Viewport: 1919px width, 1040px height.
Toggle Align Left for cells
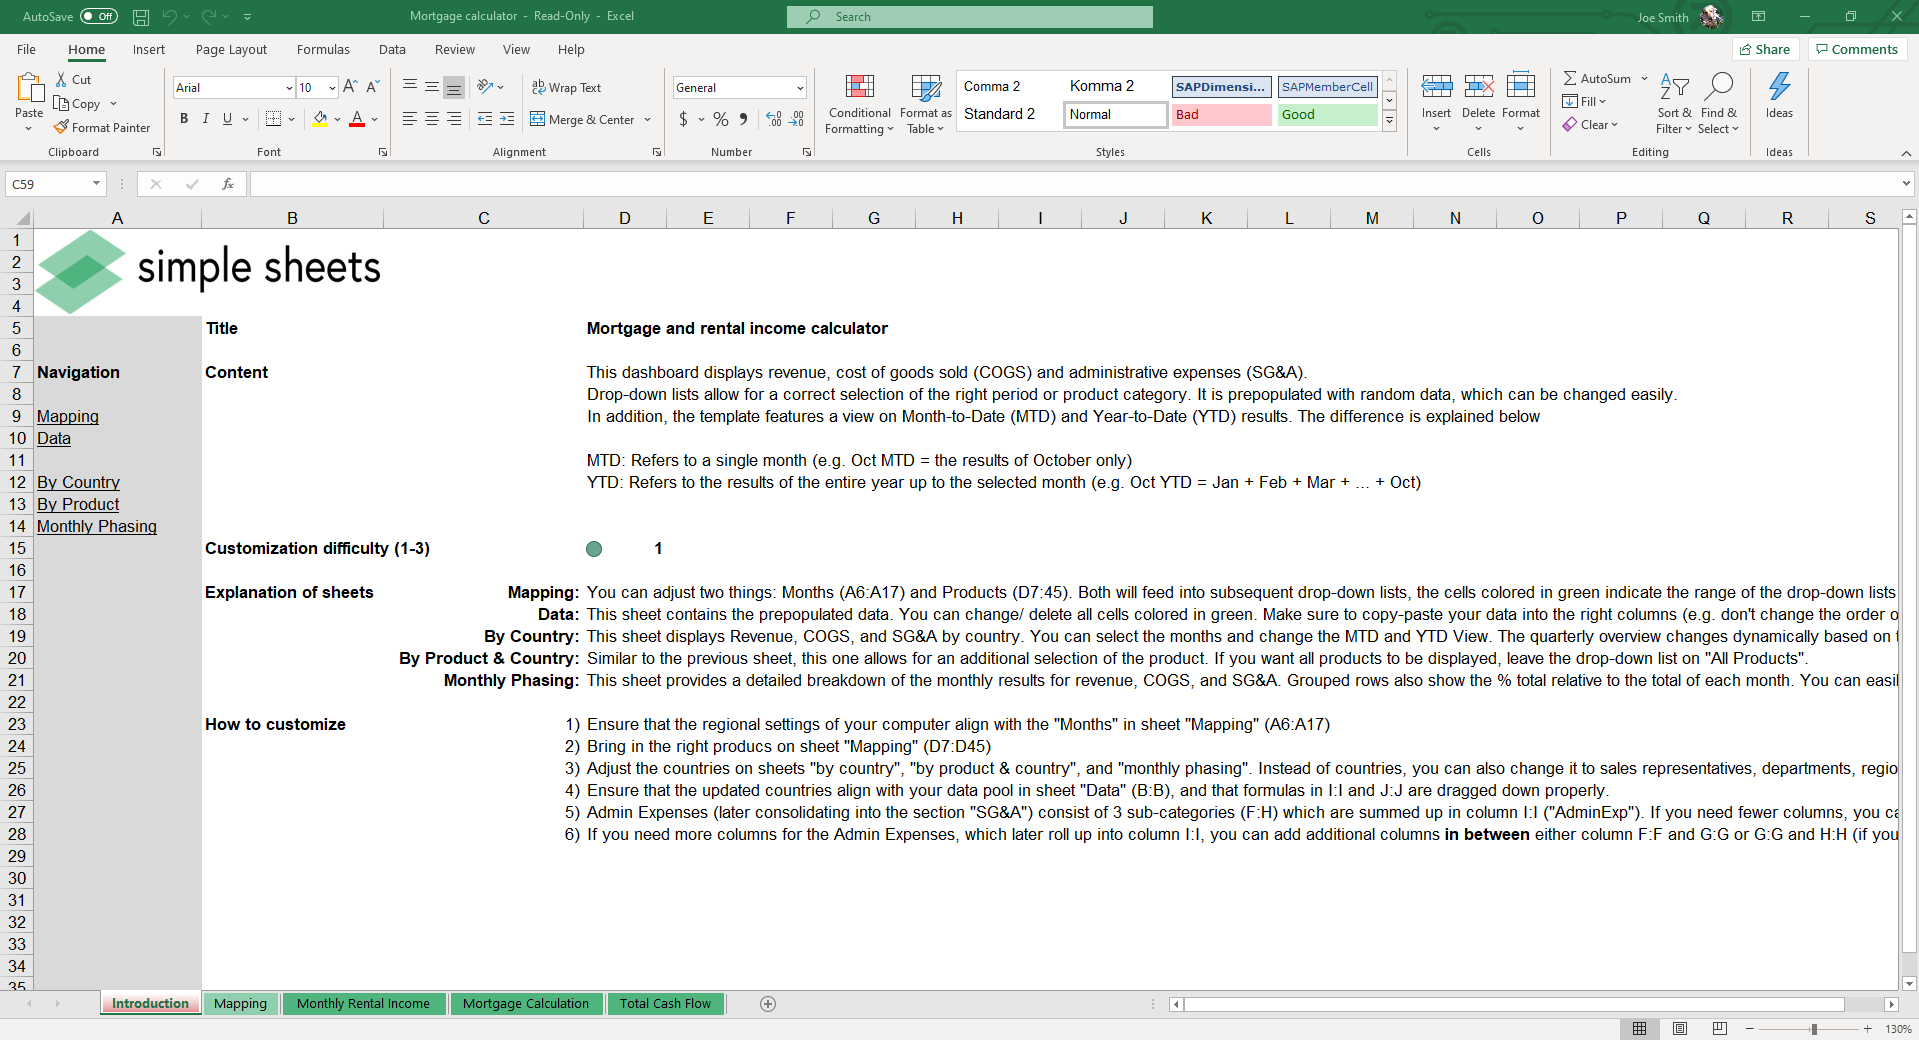click(x=410, y=119)
